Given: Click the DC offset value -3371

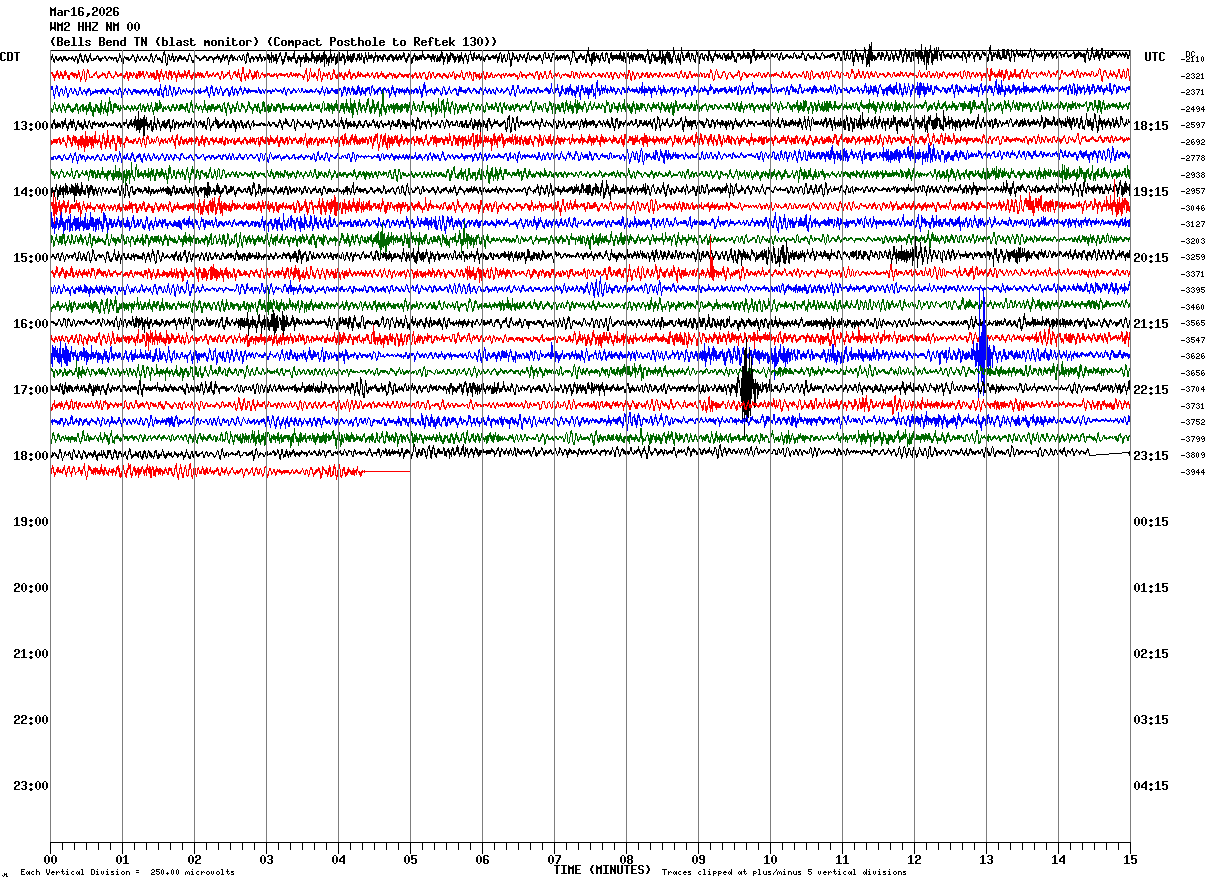Looking at the screenshot, I should tap(1193, 274).
